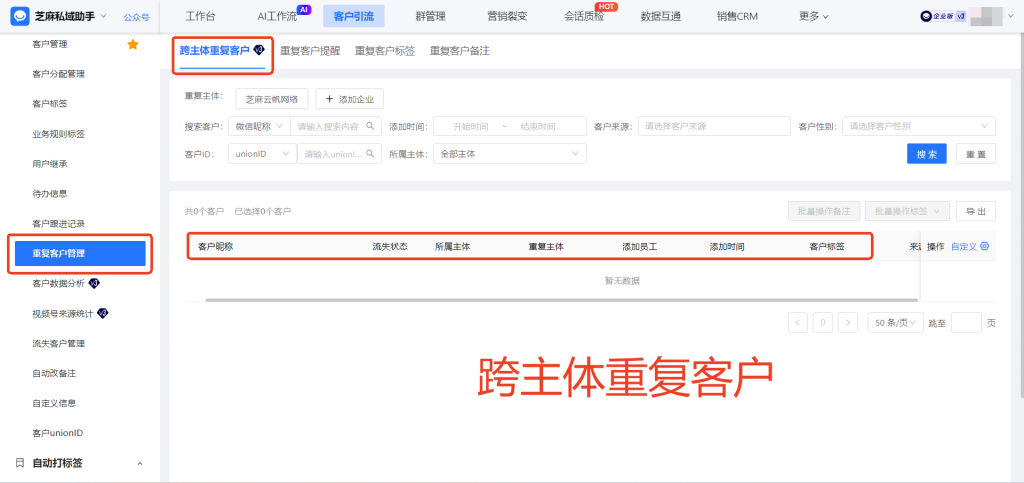Open 用户继承 in the sidebar
Screen dimensions: 1024x483
(50, 164)
